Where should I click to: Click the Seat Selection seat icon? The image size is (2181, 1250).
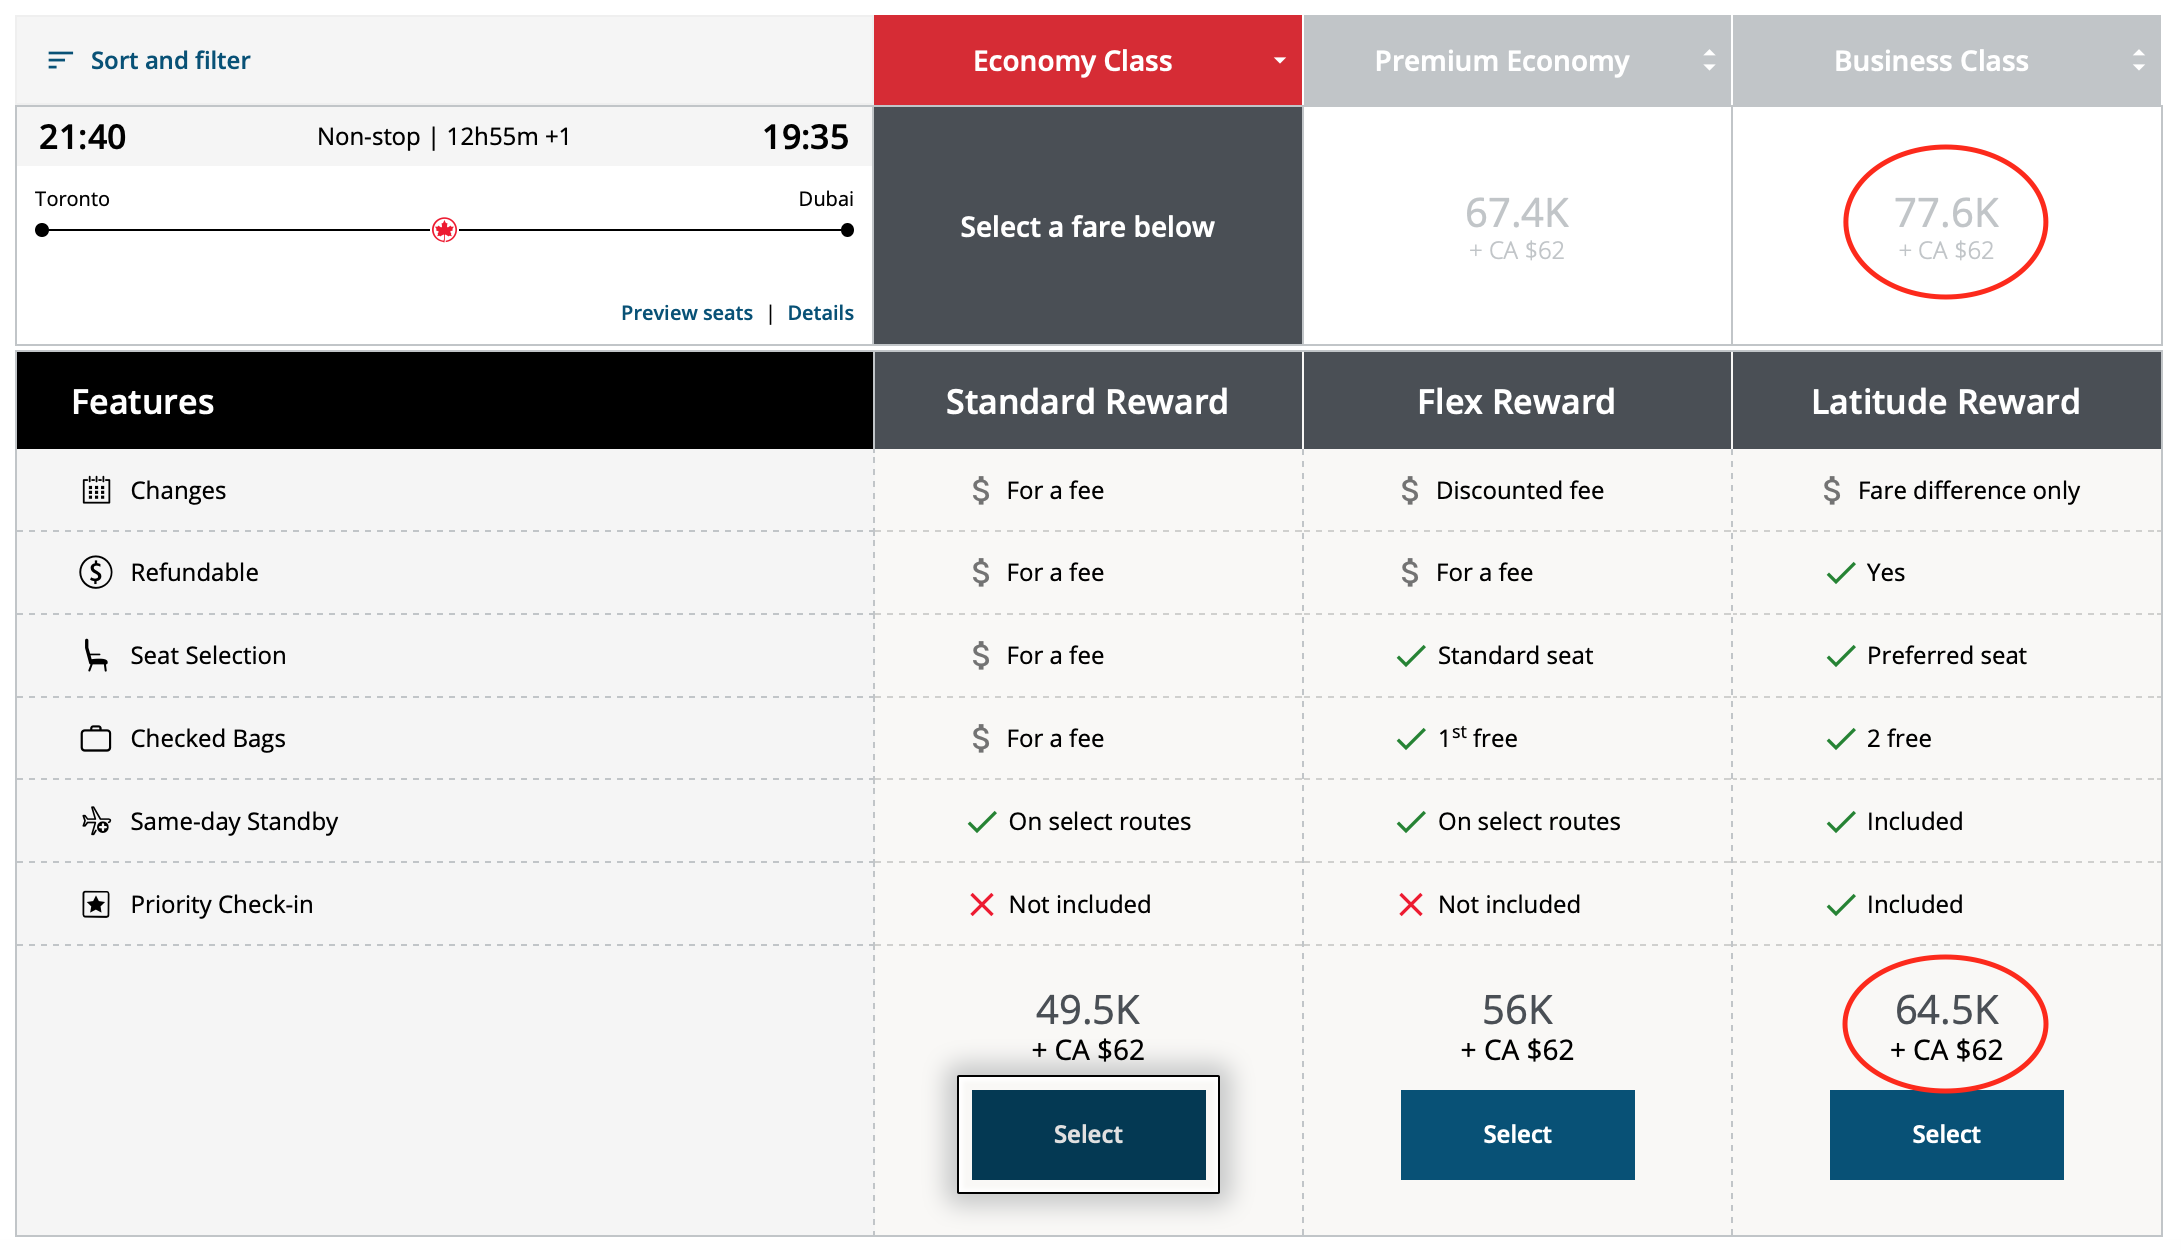point(96,655)
